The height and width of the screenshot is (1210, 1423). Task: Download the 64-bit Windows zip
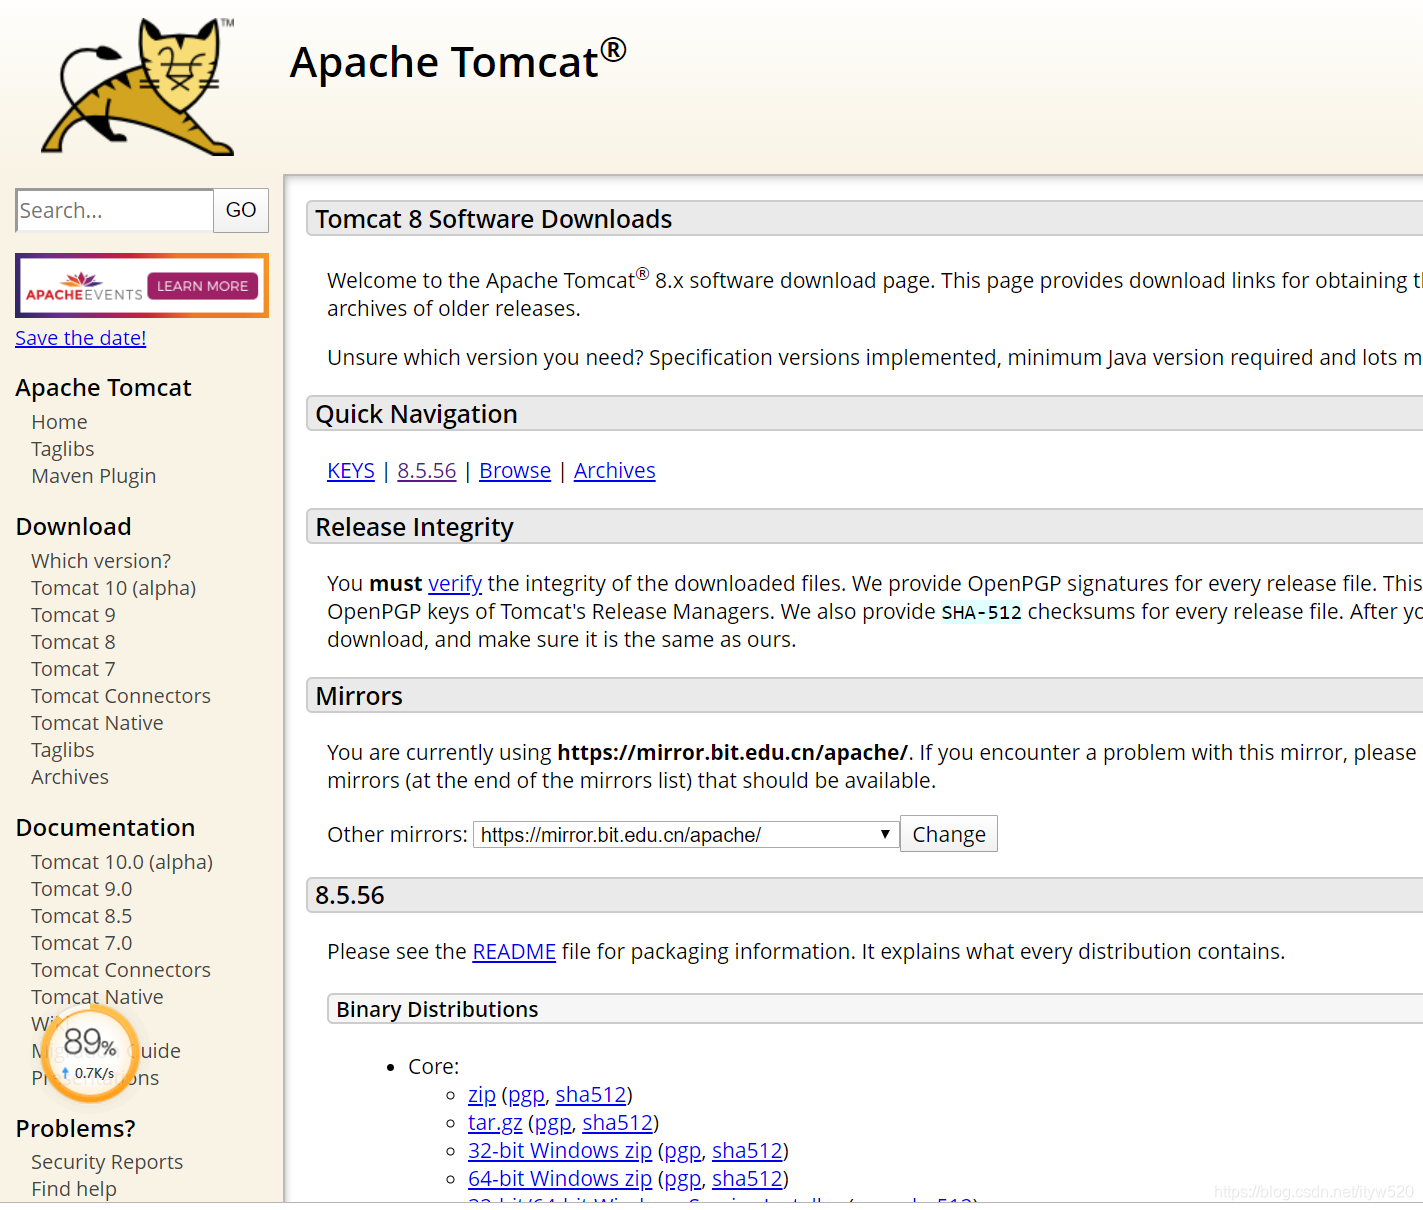coord(560,1178)
